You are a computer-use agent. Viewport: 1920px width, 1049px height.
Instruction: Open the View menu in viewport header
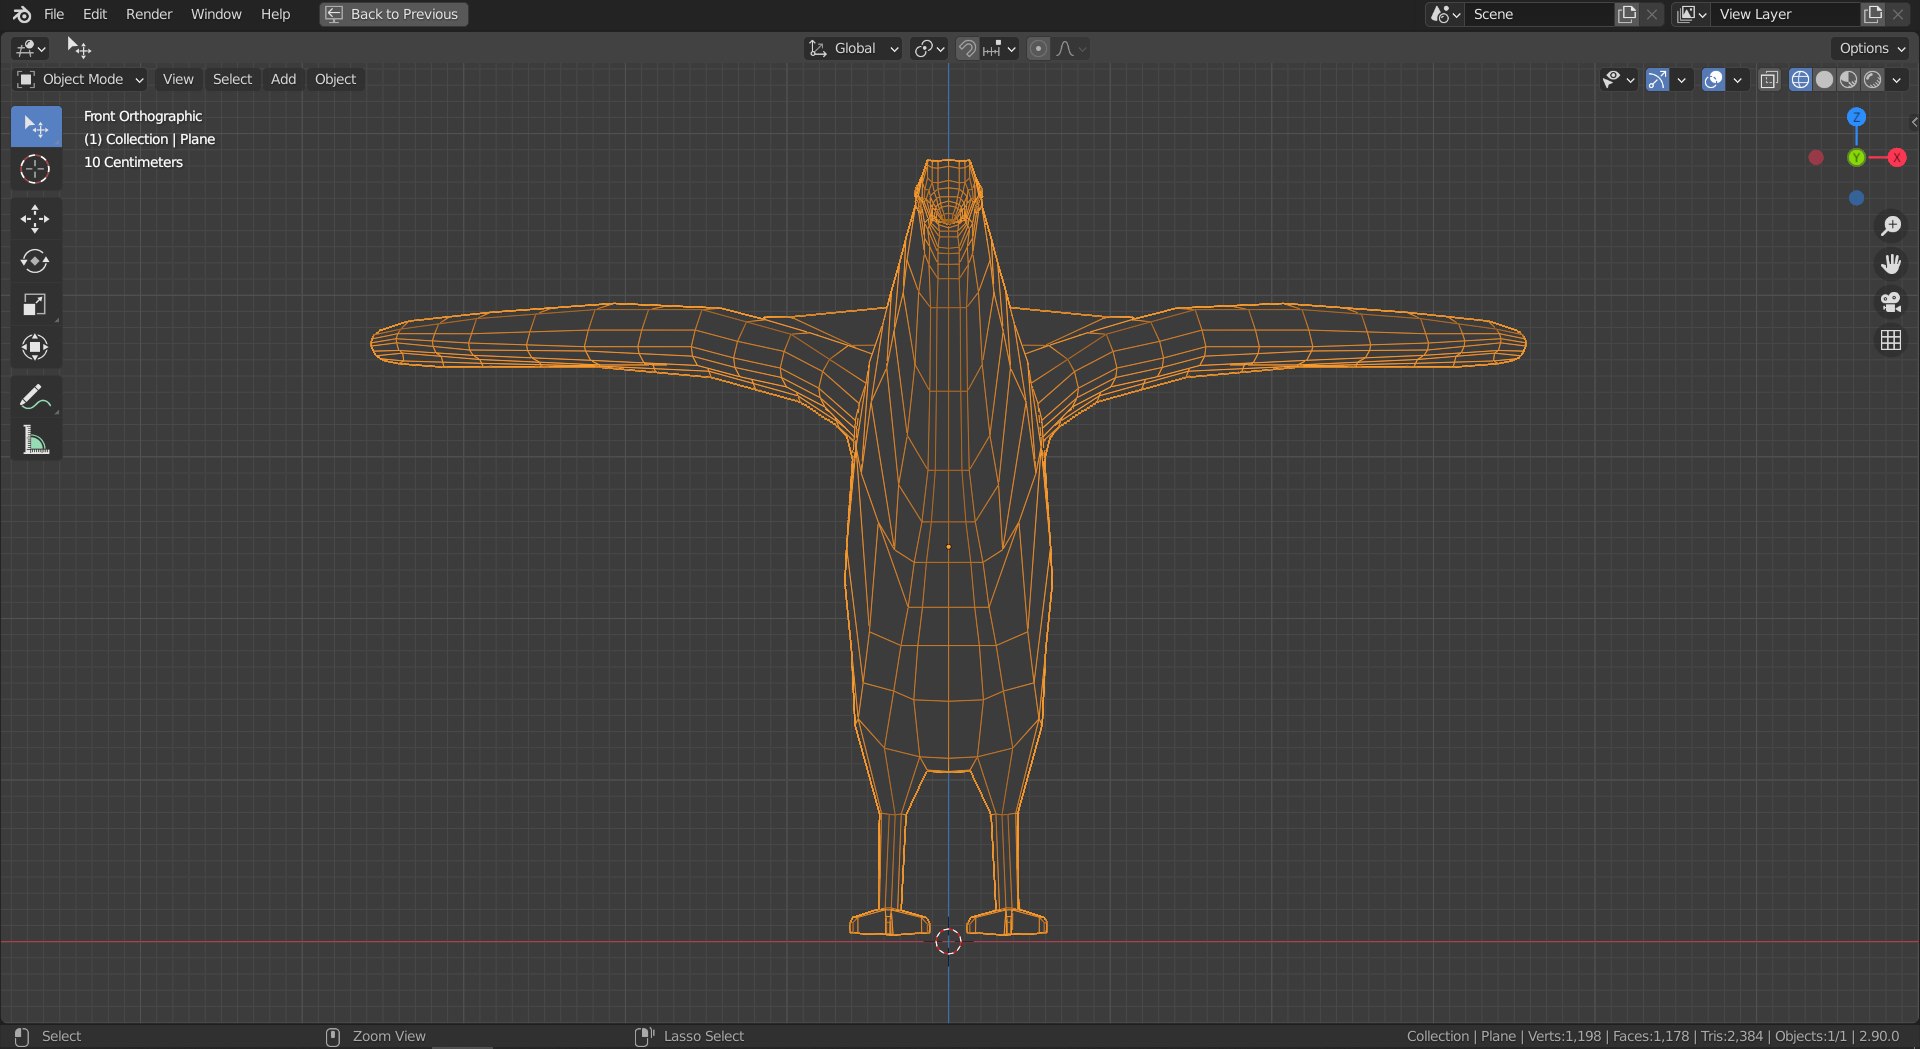(178, 79)
